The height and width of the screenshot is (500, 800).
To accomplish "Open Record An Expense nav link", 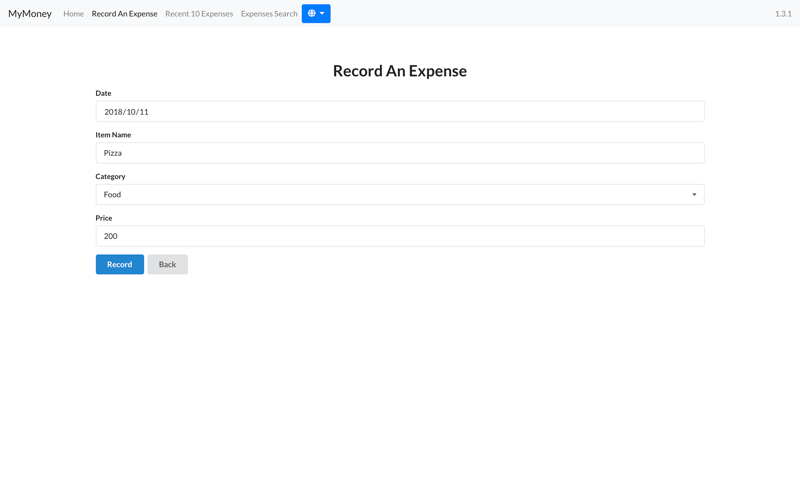I will (x=124, y=14).
